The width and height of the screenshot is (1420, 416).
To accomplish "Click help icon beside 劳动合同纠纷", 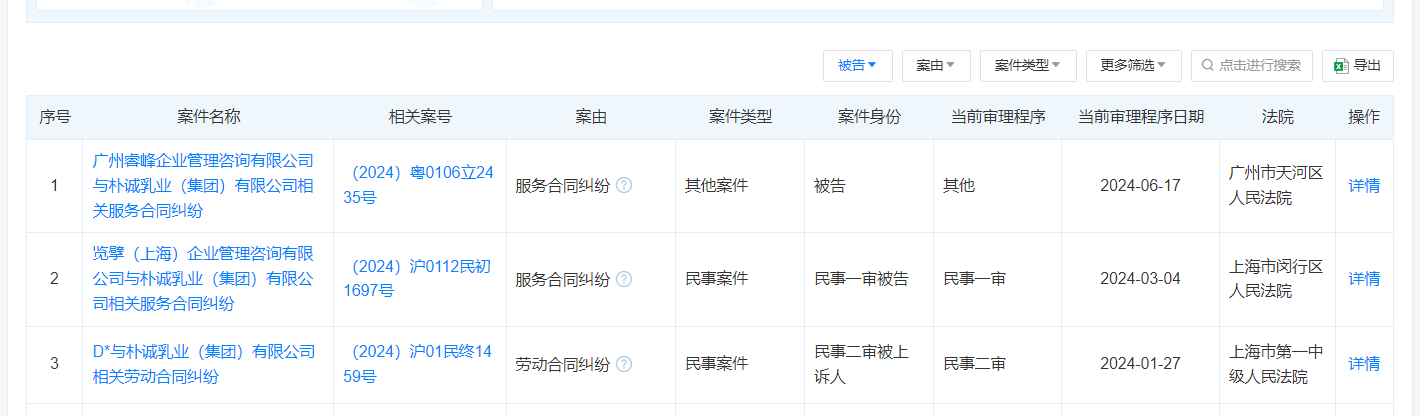I will tap(624, 364).
